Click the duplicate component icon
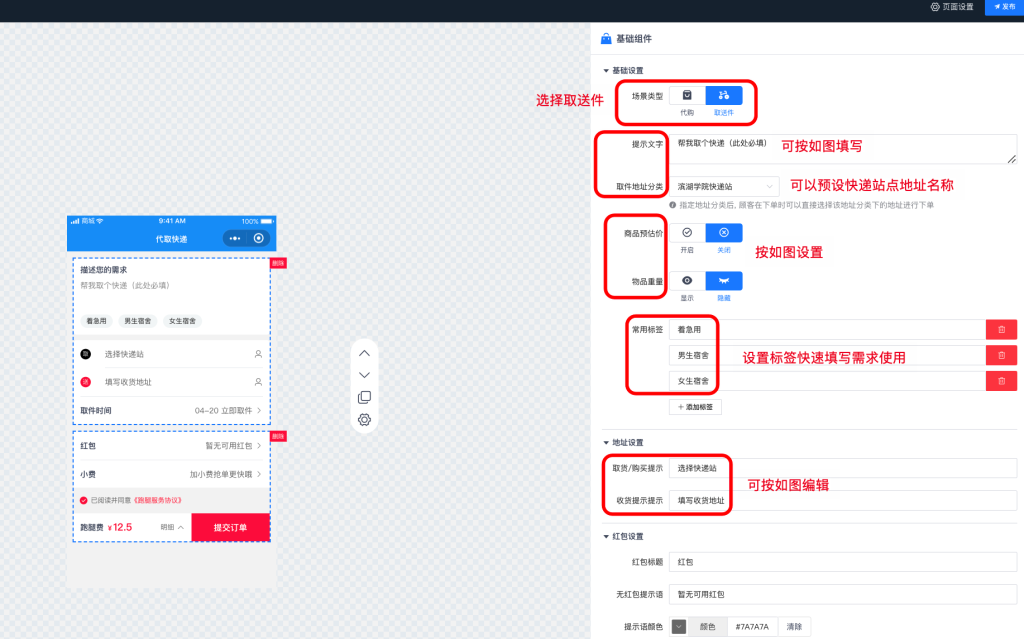The width and height of the screenshot is (1024, 639). click(x=364, y=397)
